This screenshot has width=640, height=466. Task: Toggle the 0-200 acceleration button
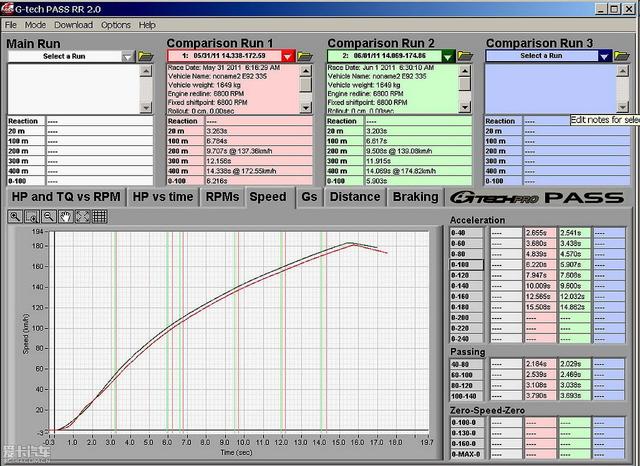466,318
